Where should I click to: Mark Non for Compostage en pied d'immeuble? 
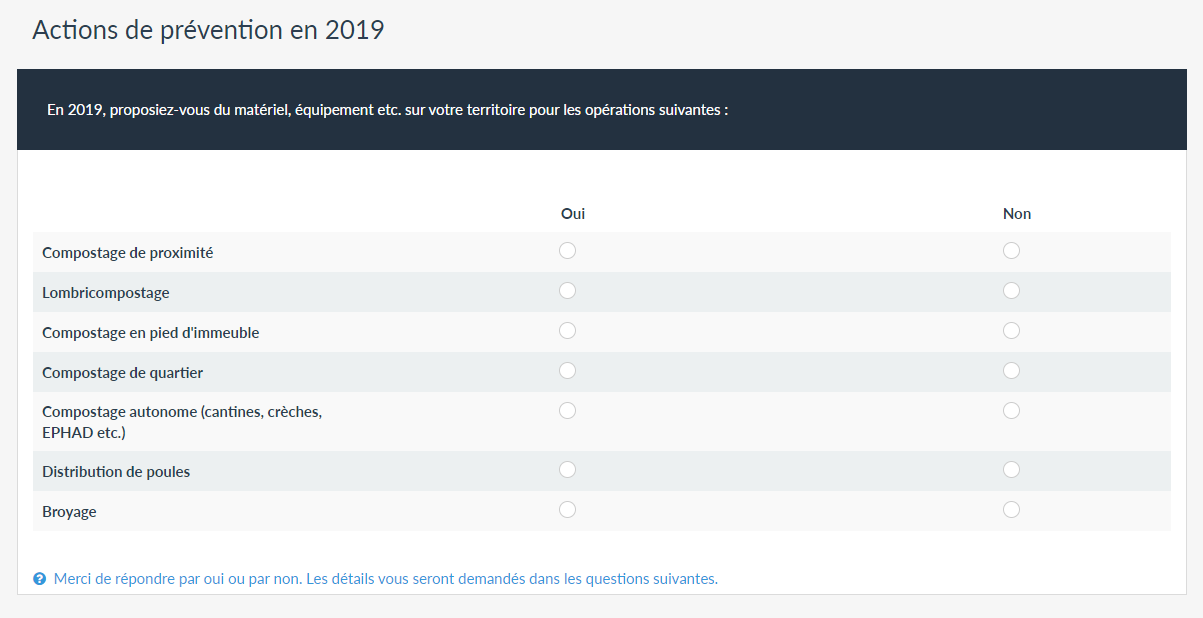(1011, 330)
